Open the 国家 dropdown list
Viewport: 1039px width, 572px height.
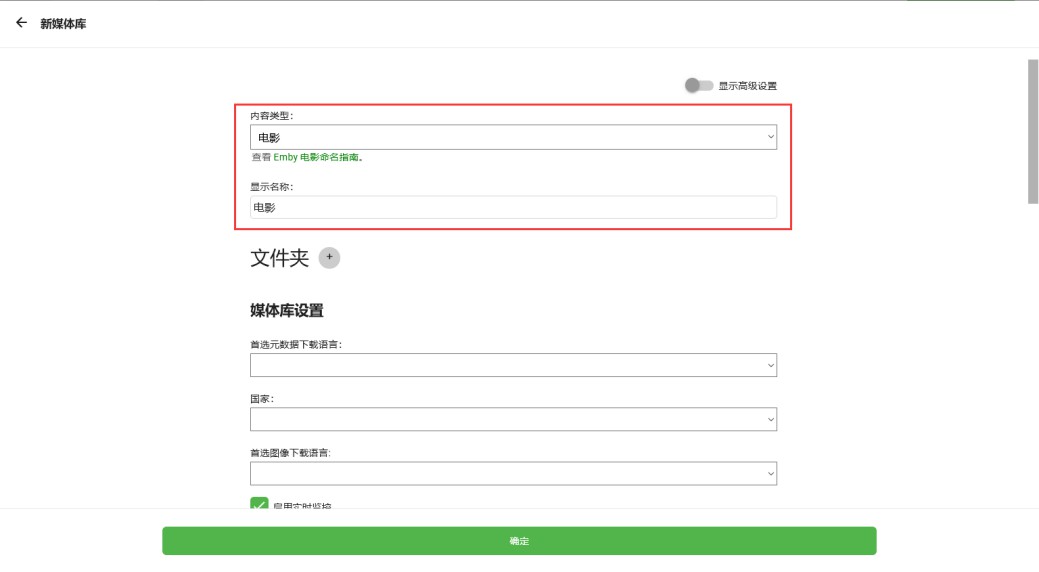[513, 419]
